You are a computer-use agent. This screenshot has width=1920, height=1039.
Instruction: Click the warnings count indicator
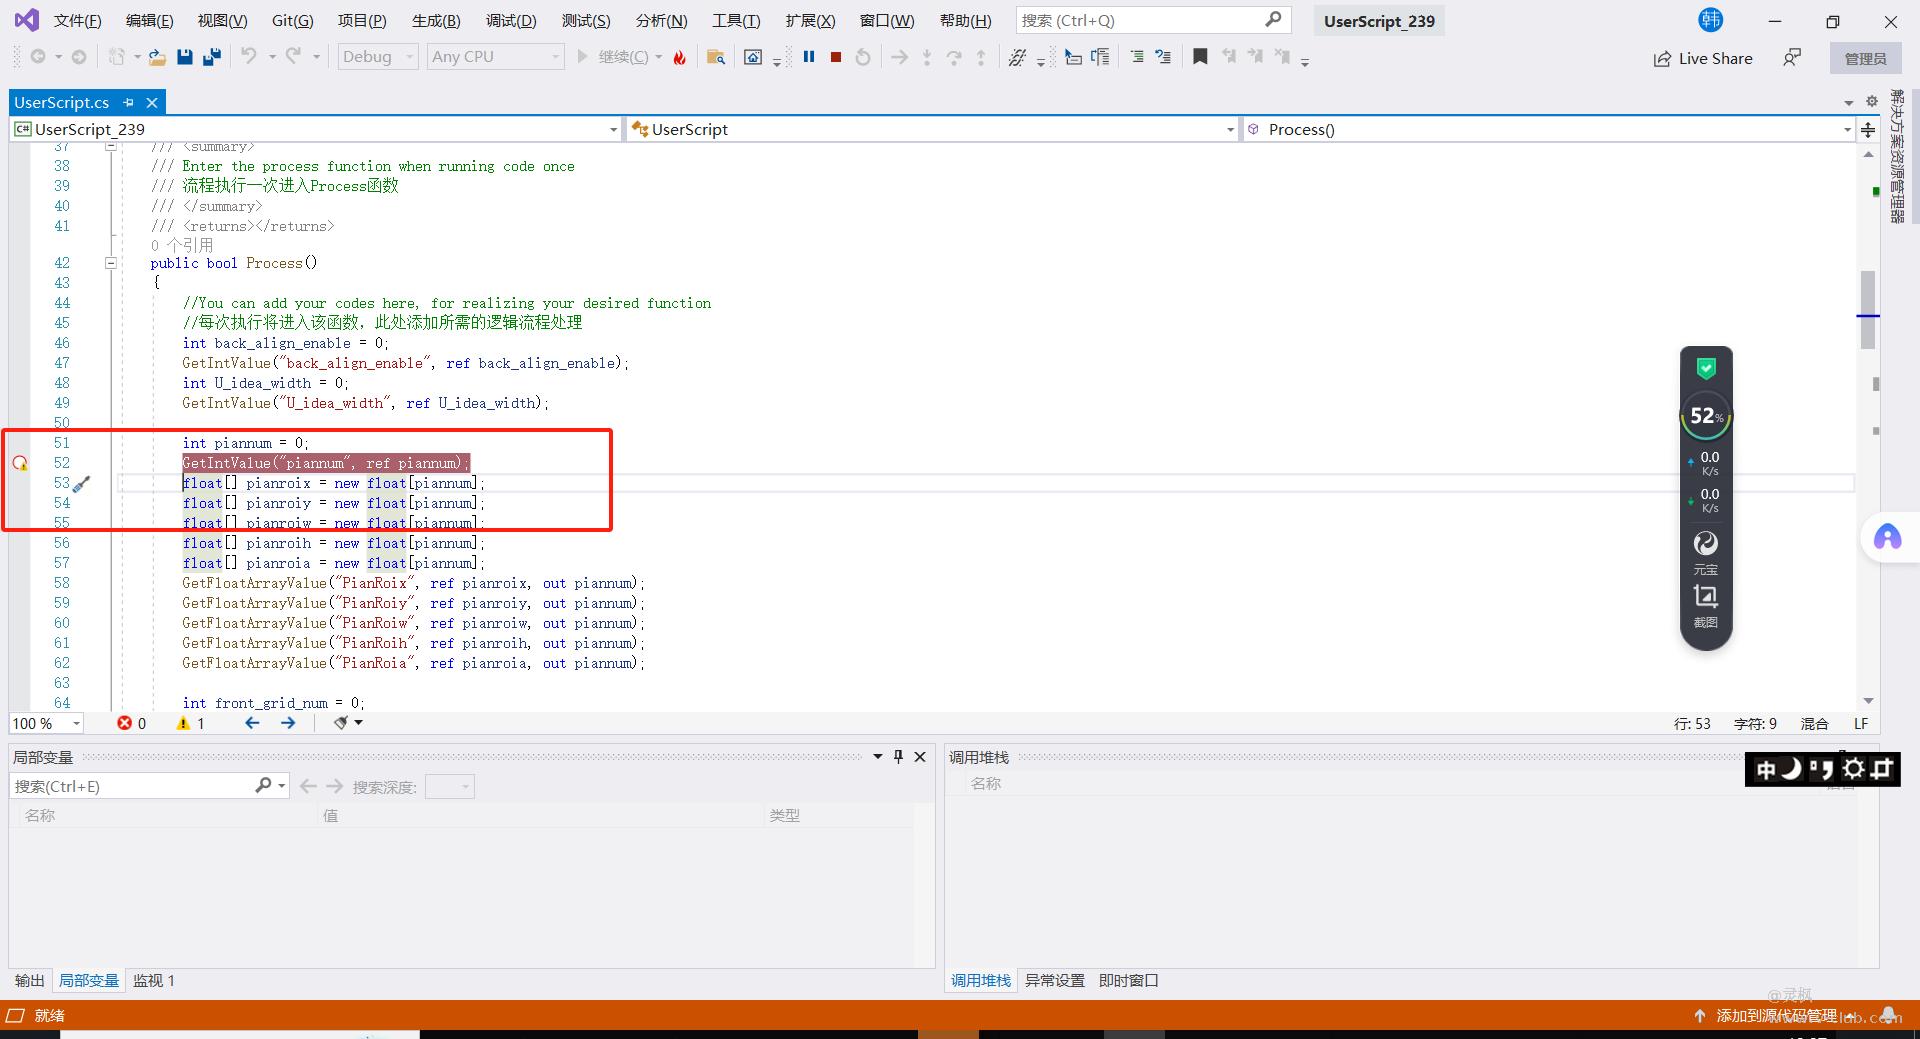[191, 723]
